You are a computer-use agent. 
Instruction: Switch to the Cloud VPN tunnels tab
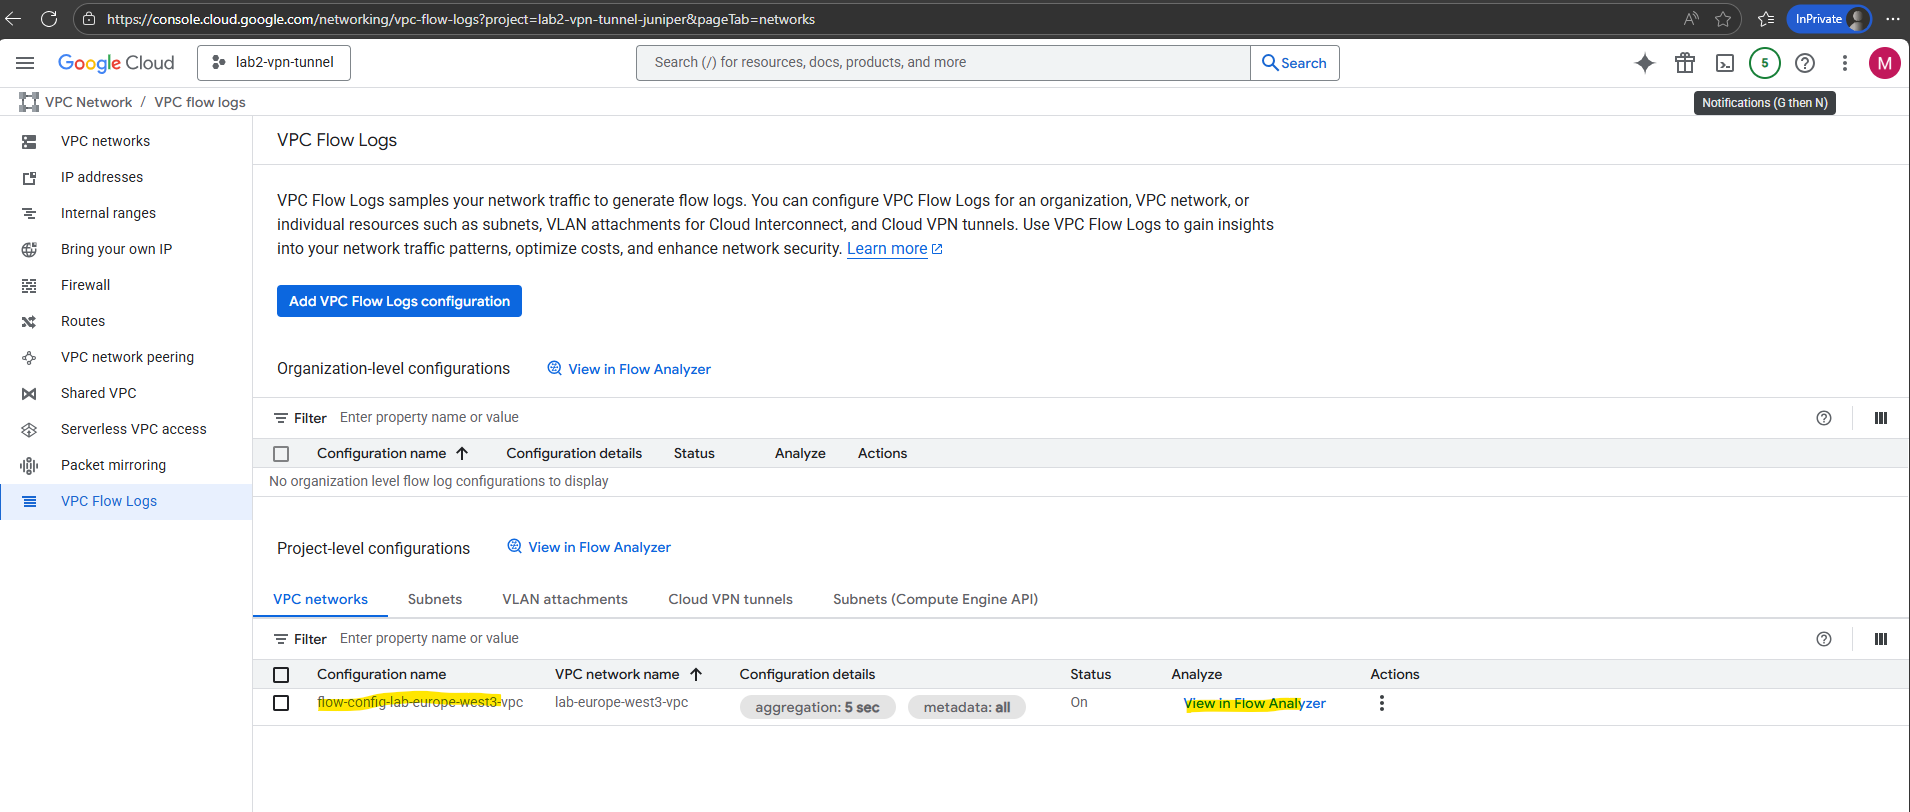731,599
